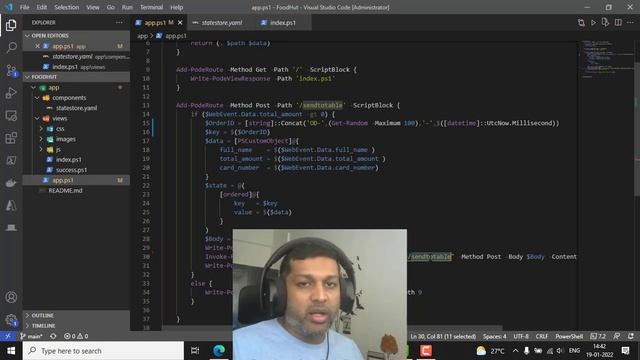Screen dimensions: 640x360
Task: Collapse the FOODHUT folder section
Action: pos(76,77)
